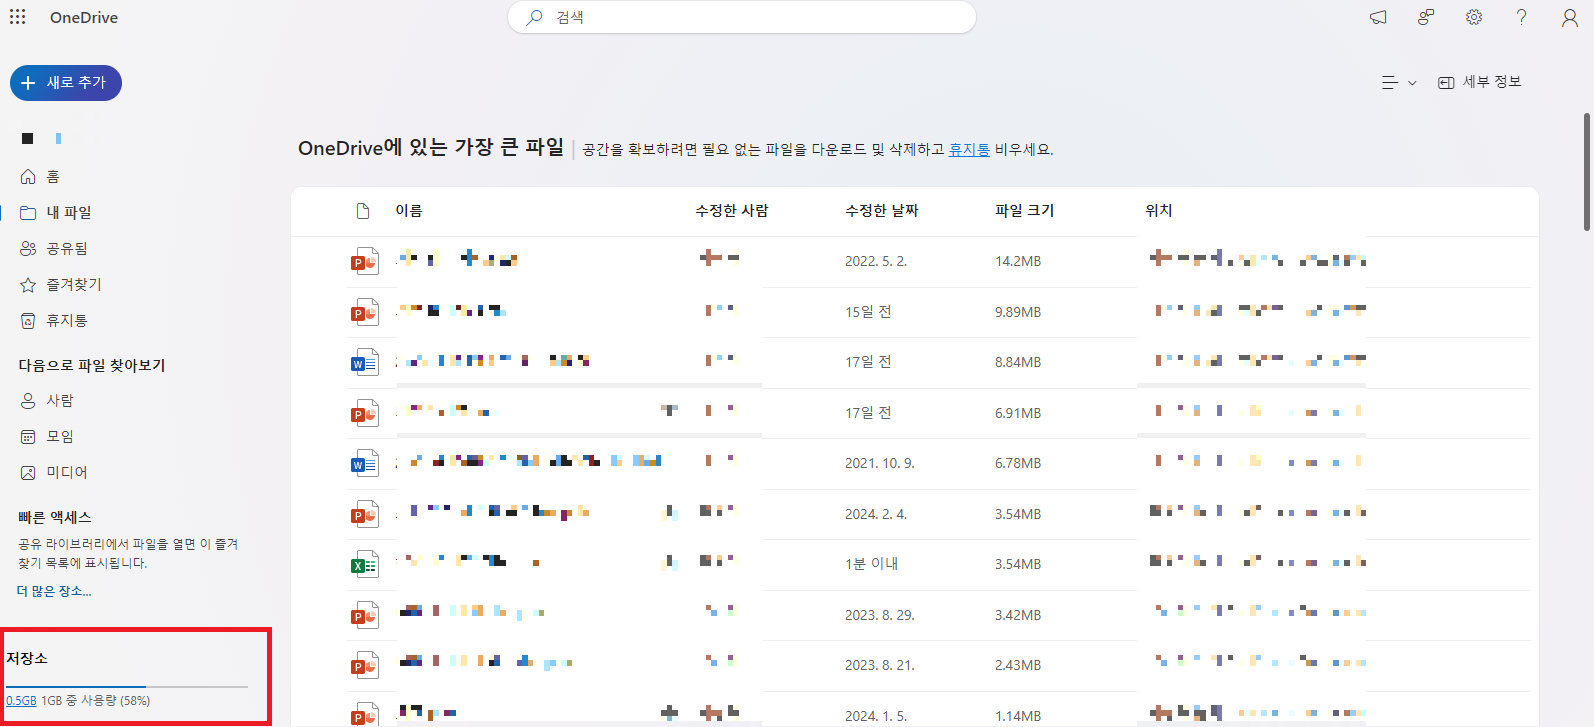Select the PowerPoint icon of the 3.42MB file
The height and width of the screenshot is (727, 1594).
[x=364, y=615]
